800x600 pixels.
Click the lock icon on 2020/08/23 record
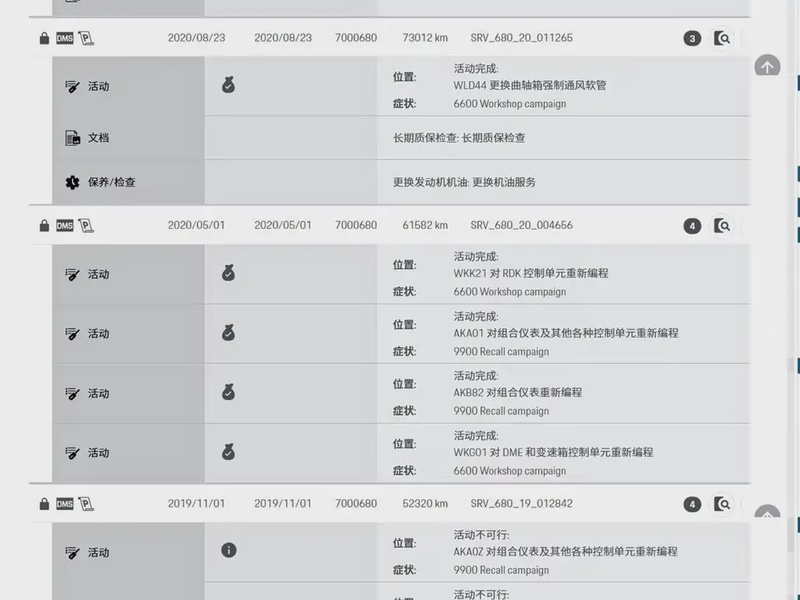click(x=43, y=39)
